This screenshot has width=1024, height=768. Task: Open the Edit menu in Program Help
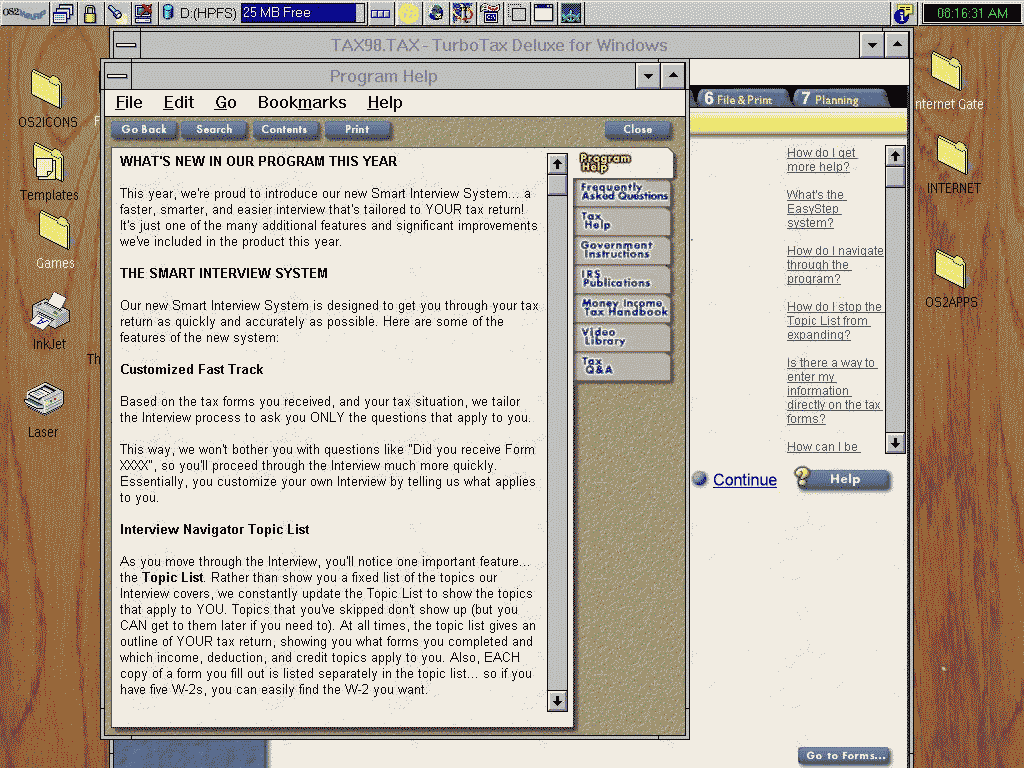pyautogui.click(x=178, y=103)
